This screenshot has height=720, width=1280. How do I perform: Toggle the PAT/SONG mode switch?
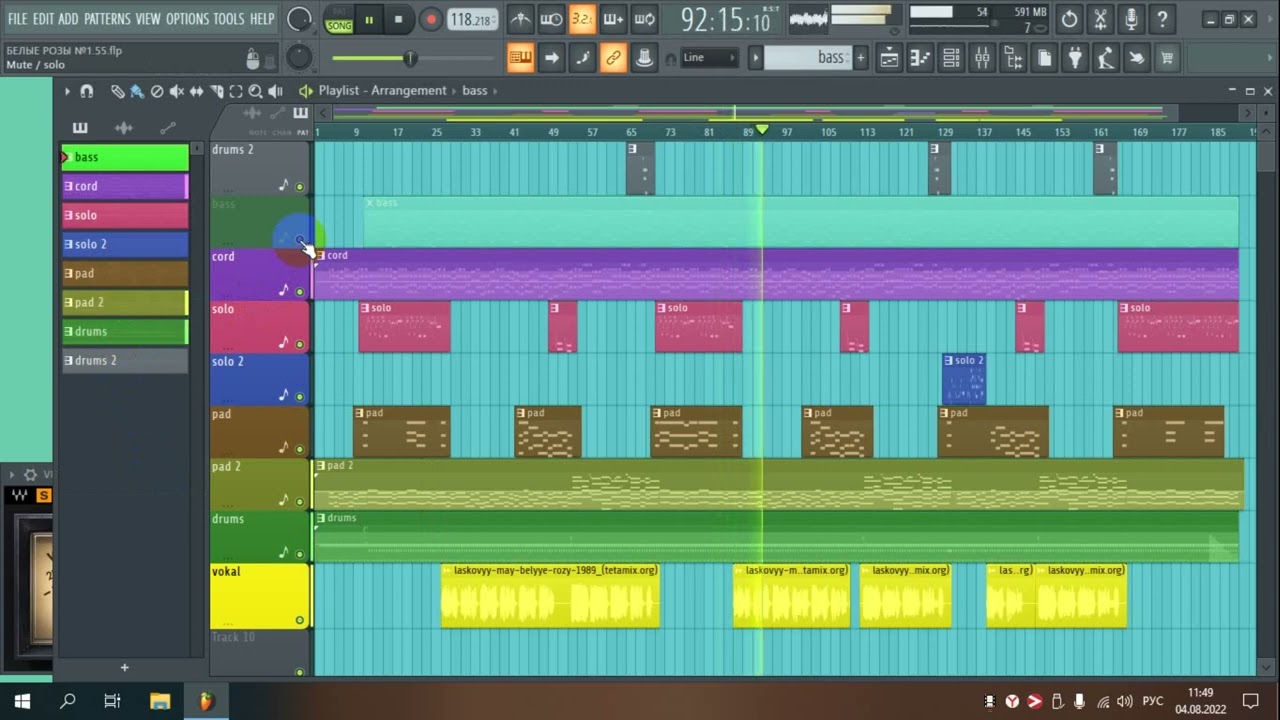(339, 20)
